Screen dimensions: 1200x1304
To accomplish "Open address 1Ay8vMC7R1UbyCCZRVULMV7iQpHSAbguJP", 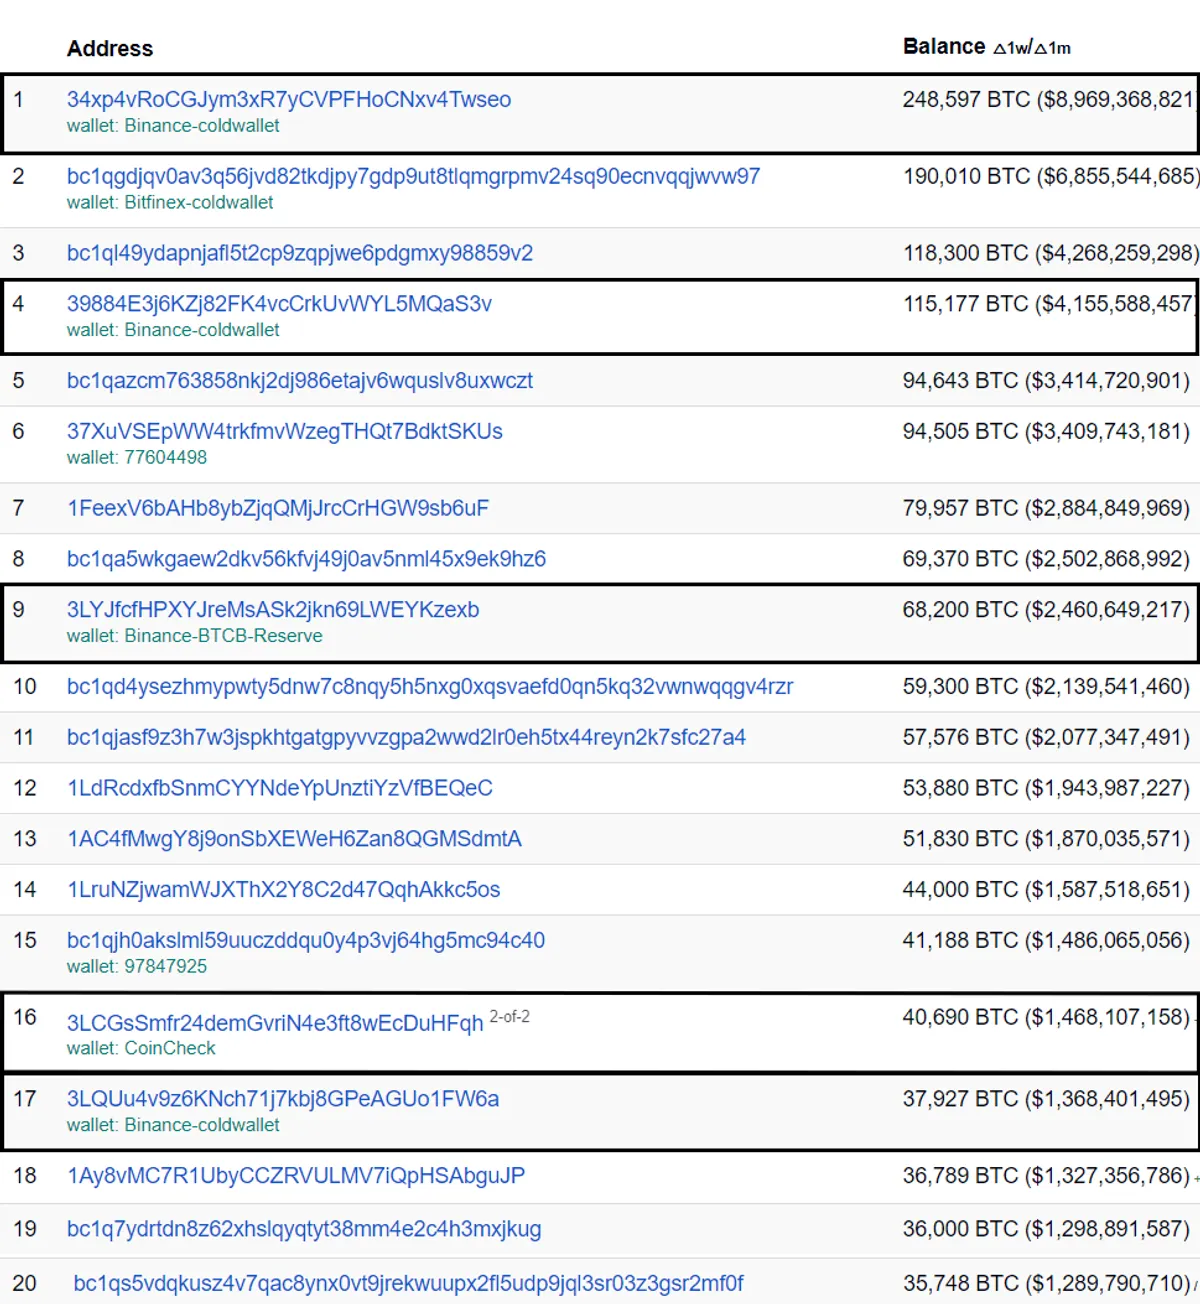I will pyautogui.click(x=296, y=1176).
